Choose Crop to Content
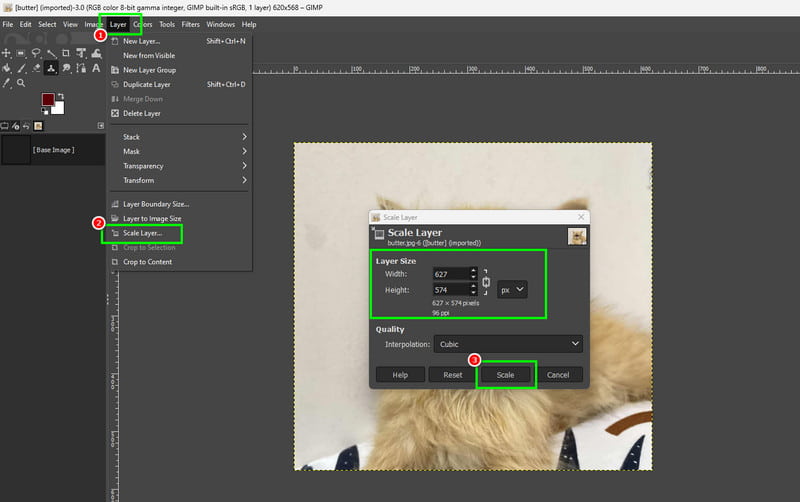 click(179, 262)
